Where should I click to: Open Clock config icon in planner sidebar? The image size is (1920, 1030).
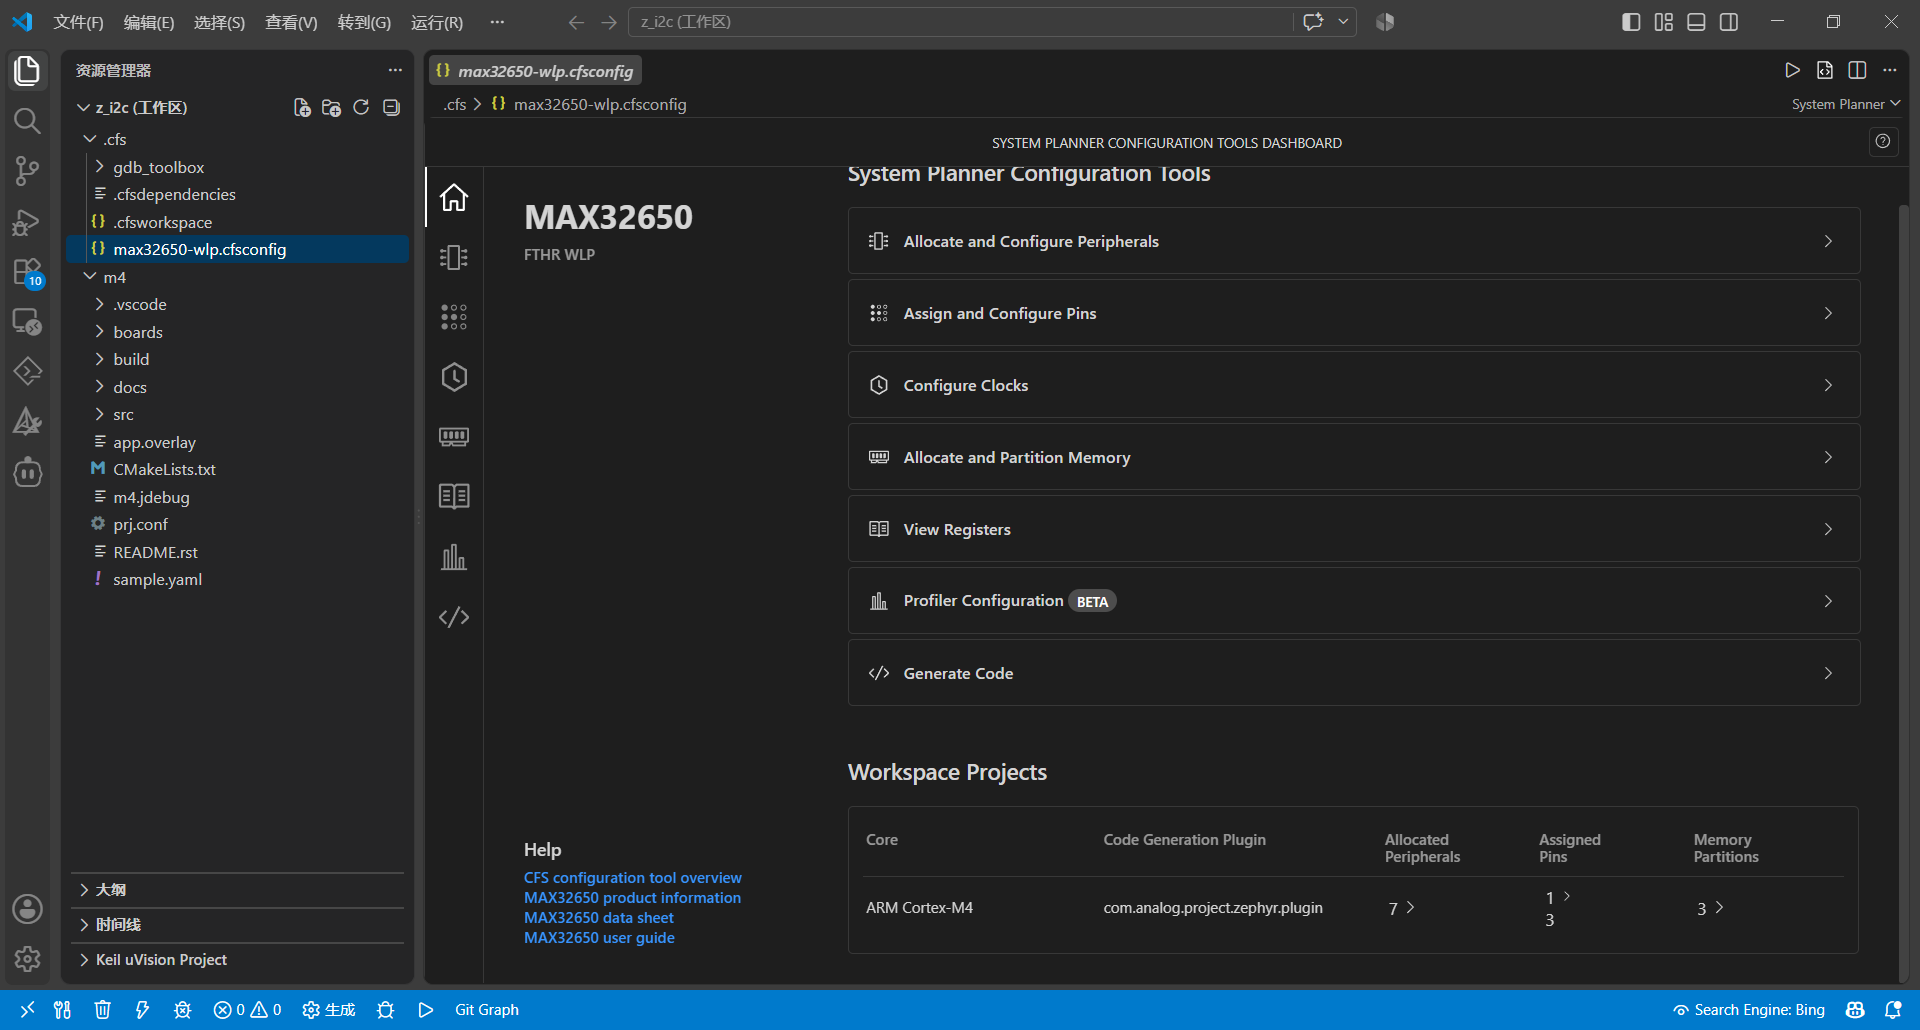454,377
